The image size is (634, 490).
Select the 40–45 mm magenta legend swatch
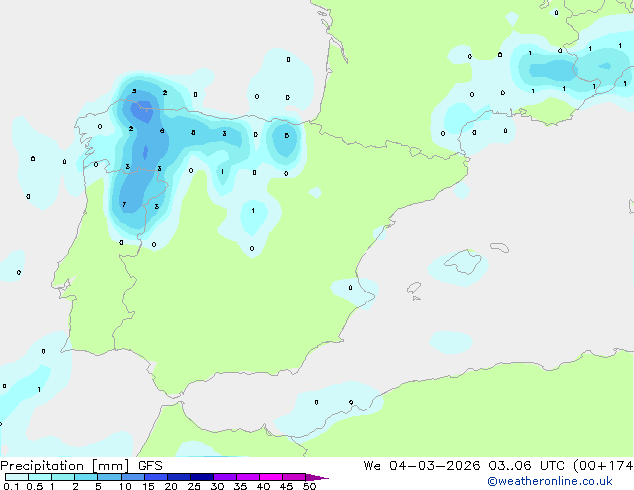[271, 477]
